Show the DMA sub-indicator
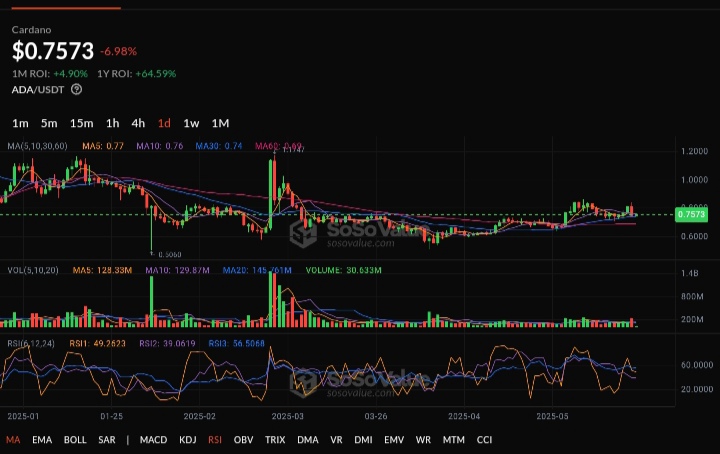 click(308, 440)
